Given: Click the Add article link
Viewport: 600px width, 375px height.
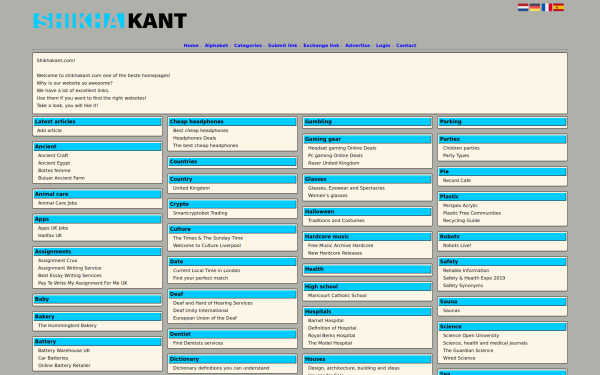Looking at the screenshot, I should [x=49, y=130].
